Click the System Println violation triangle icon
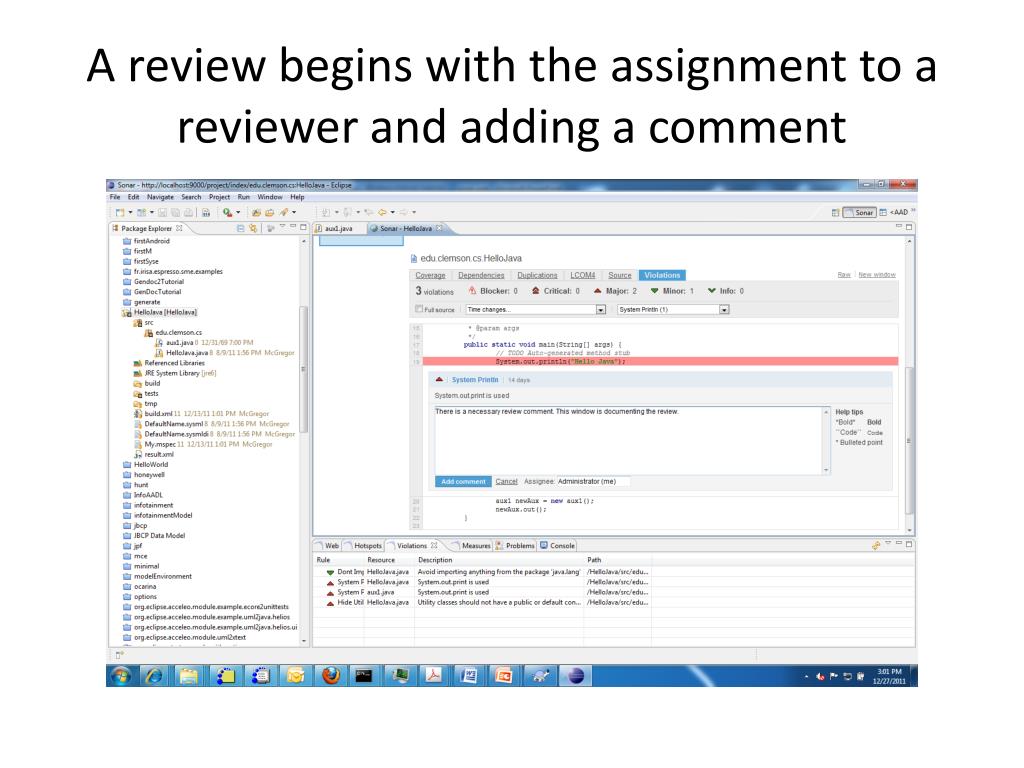Viewport: 1024px width, 768px height. click(440, 380)
